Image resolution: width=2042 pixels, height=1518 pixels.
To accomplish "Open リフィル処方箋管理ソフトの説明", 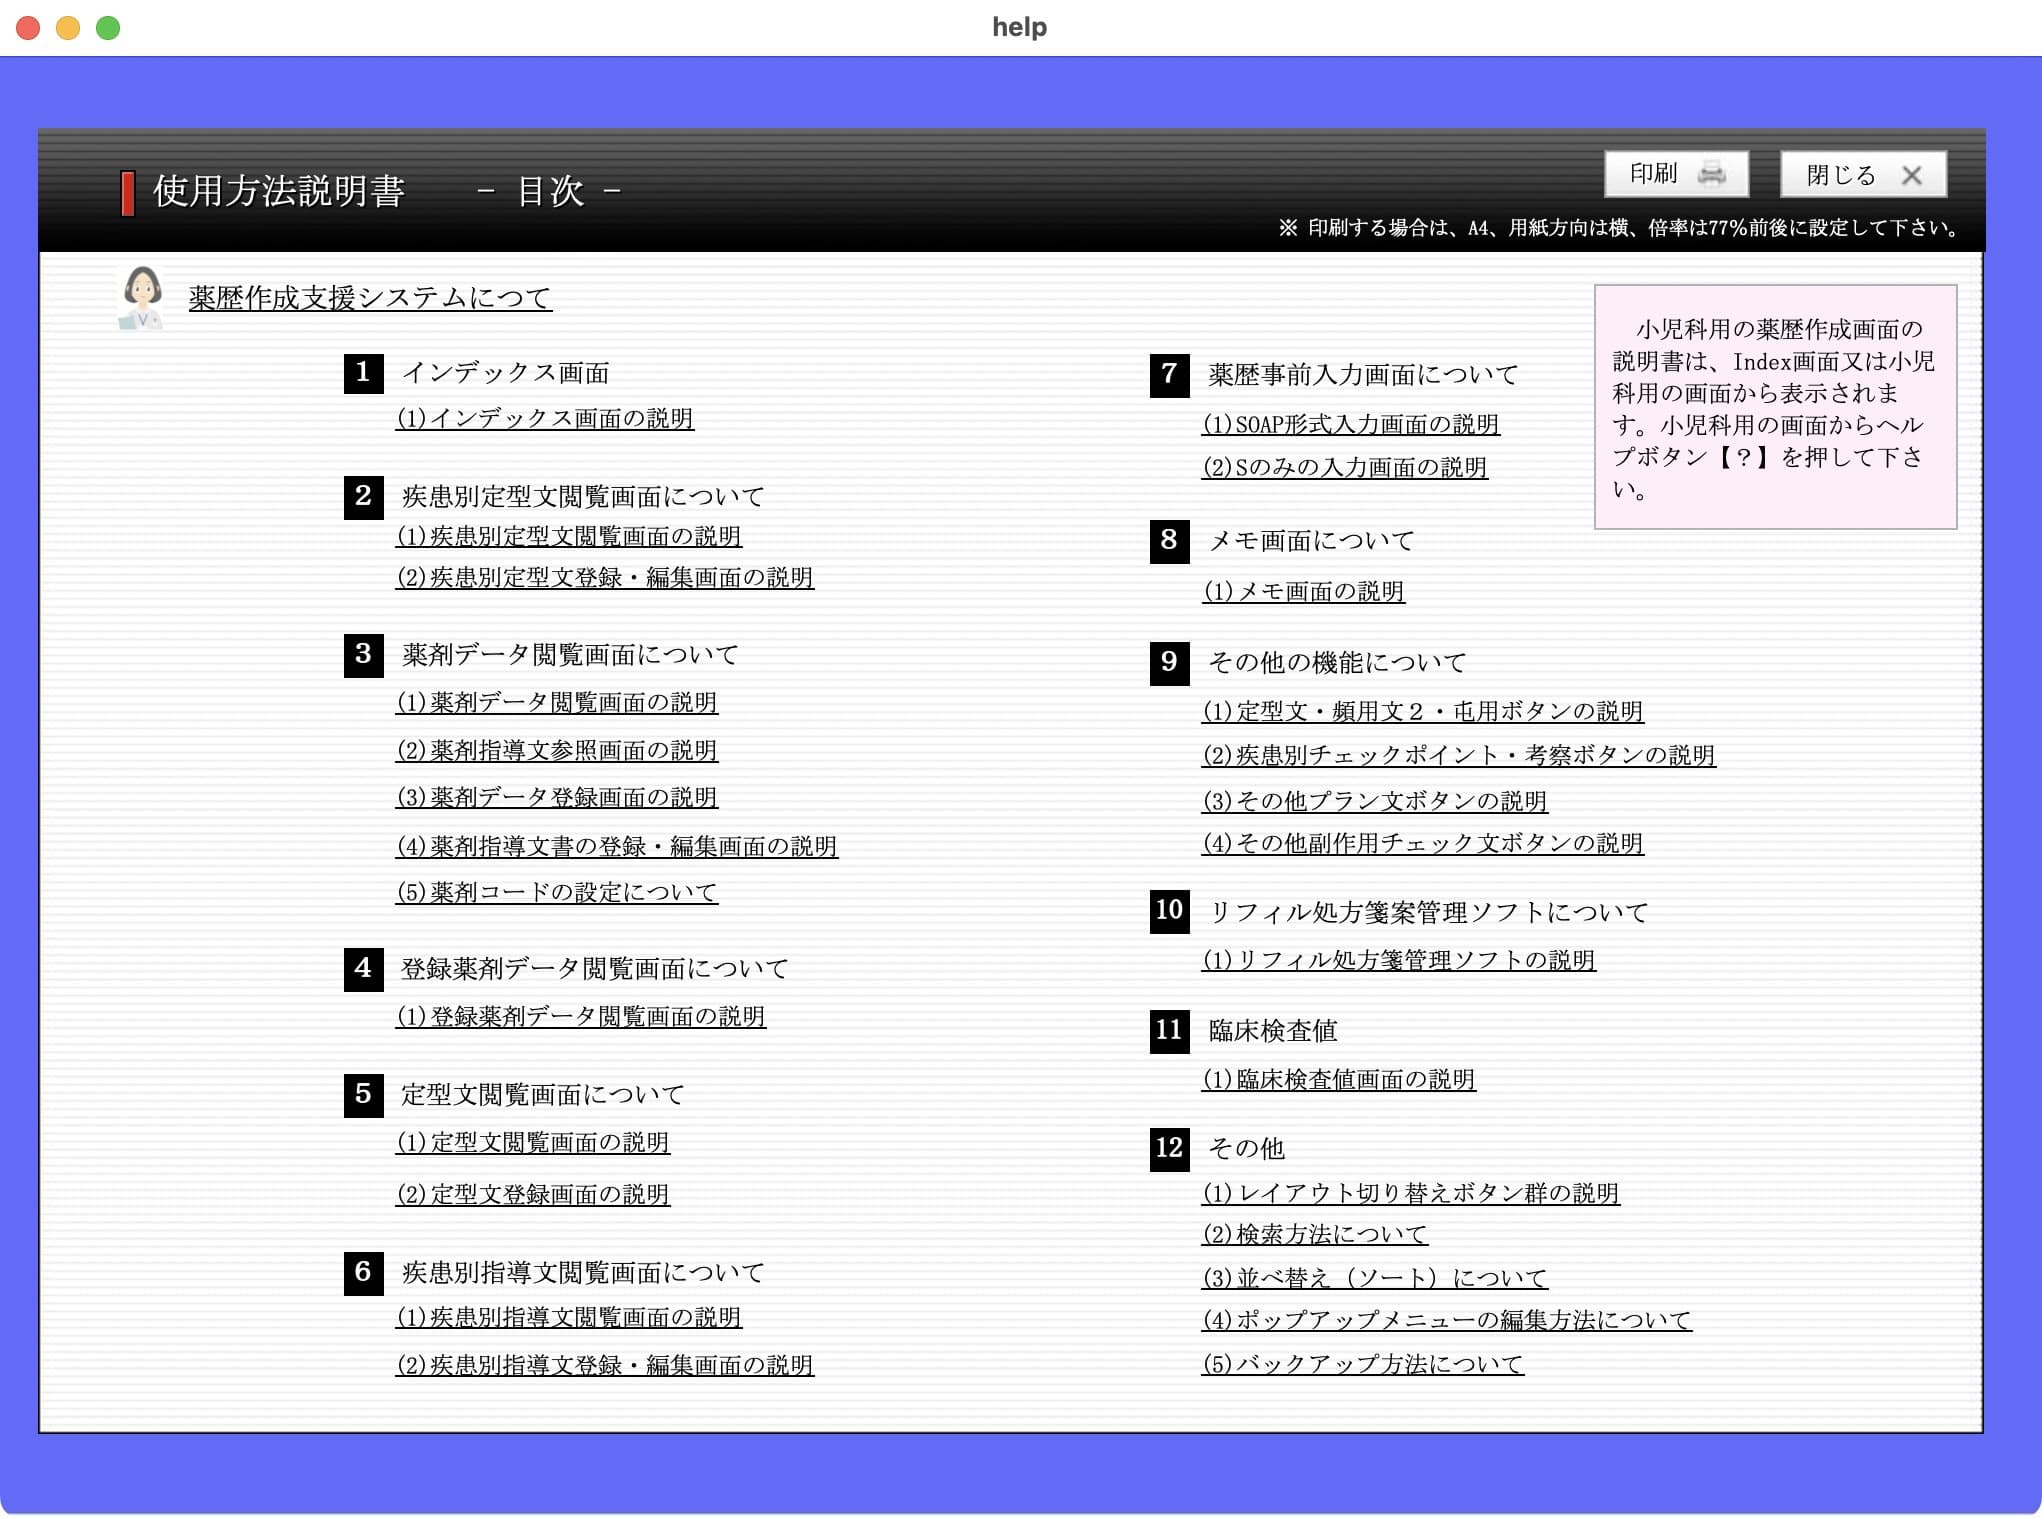I will (x=1400, y=960).
